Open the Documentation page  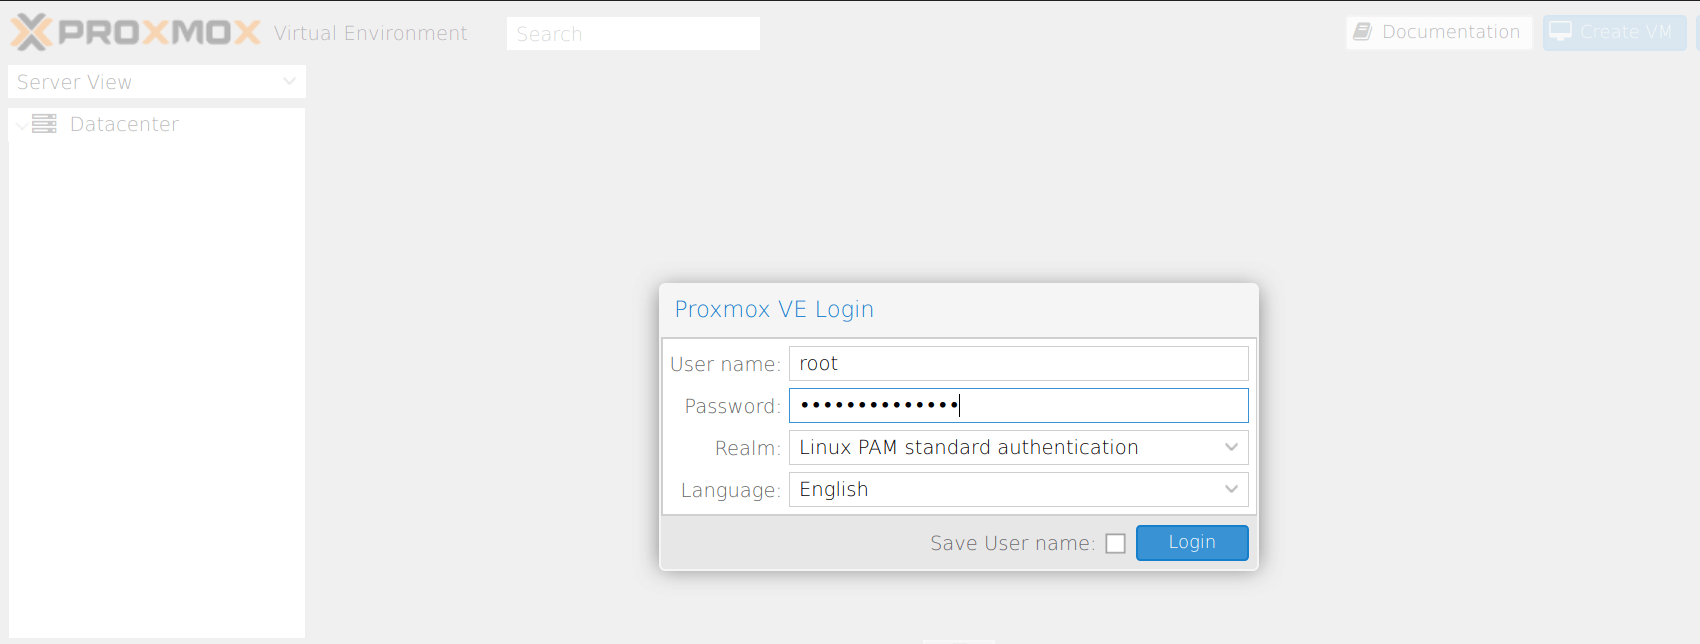pyautogui.click(x=1438, y=32)
